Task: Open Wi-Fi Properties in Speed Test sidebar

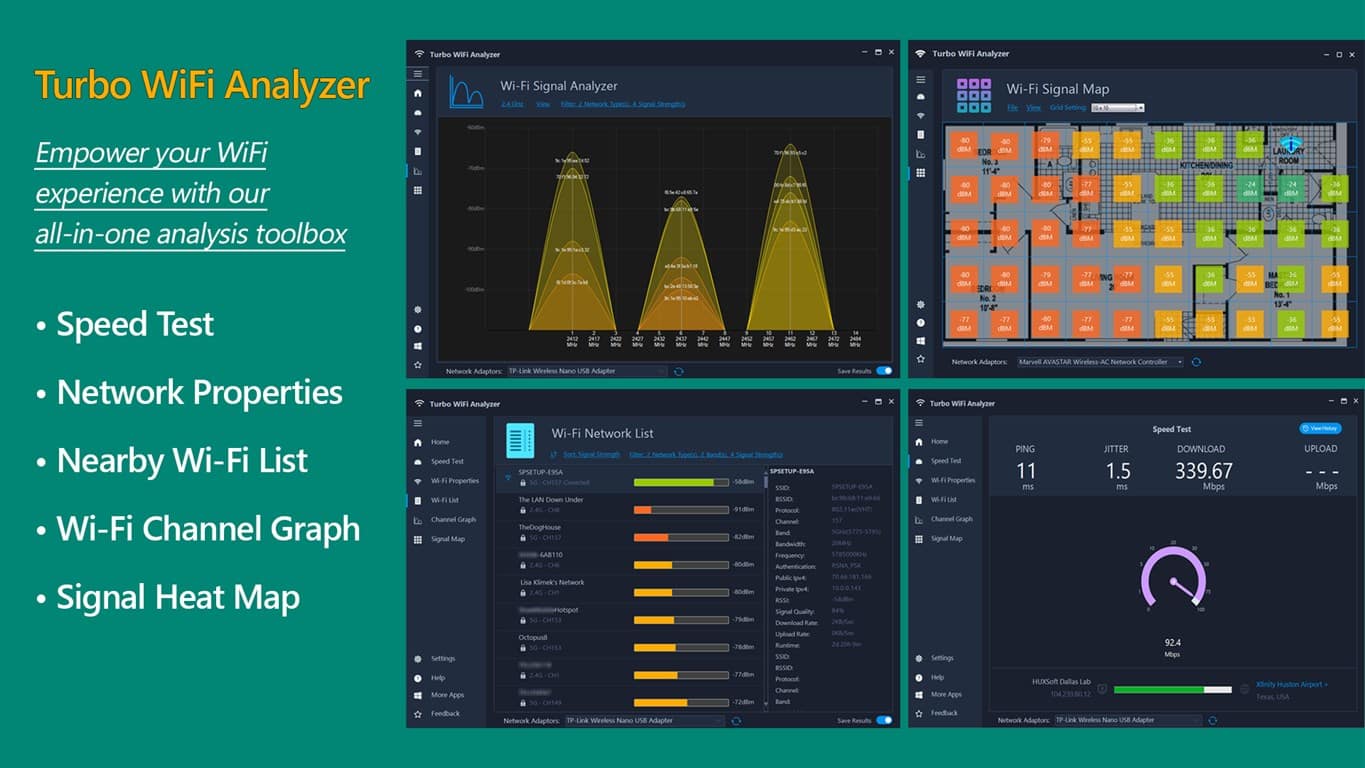Action: (952, 480)
